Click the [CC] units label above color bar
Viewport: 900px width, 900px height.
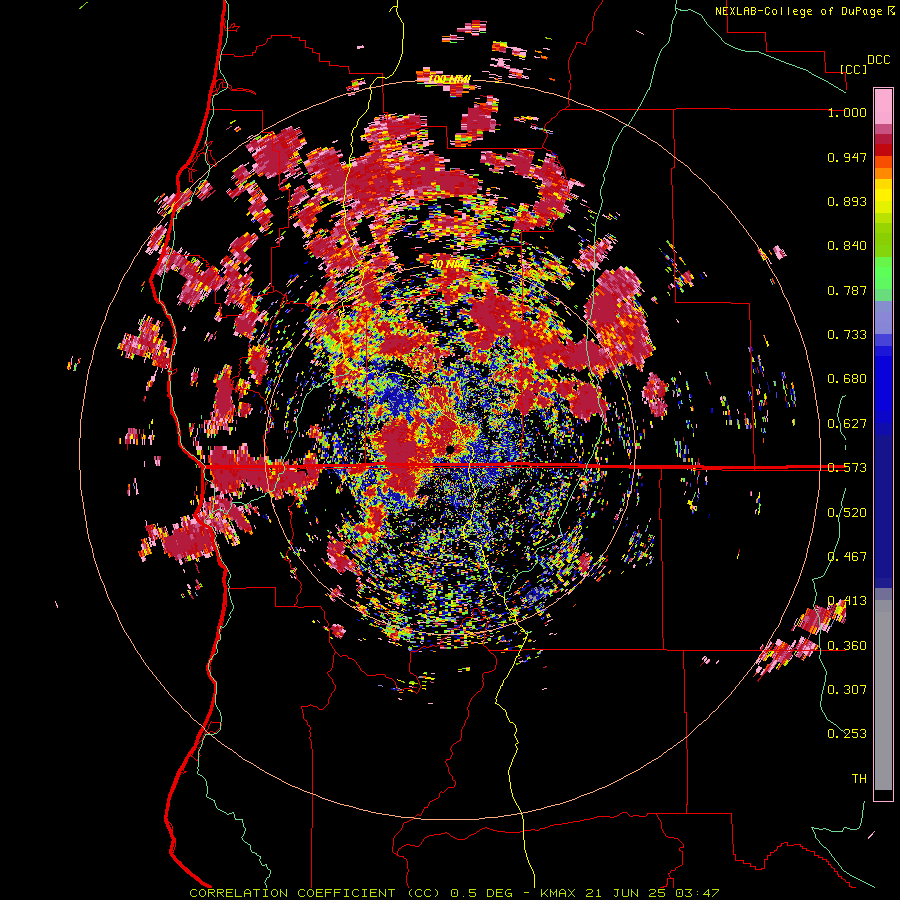pos(853,69)
